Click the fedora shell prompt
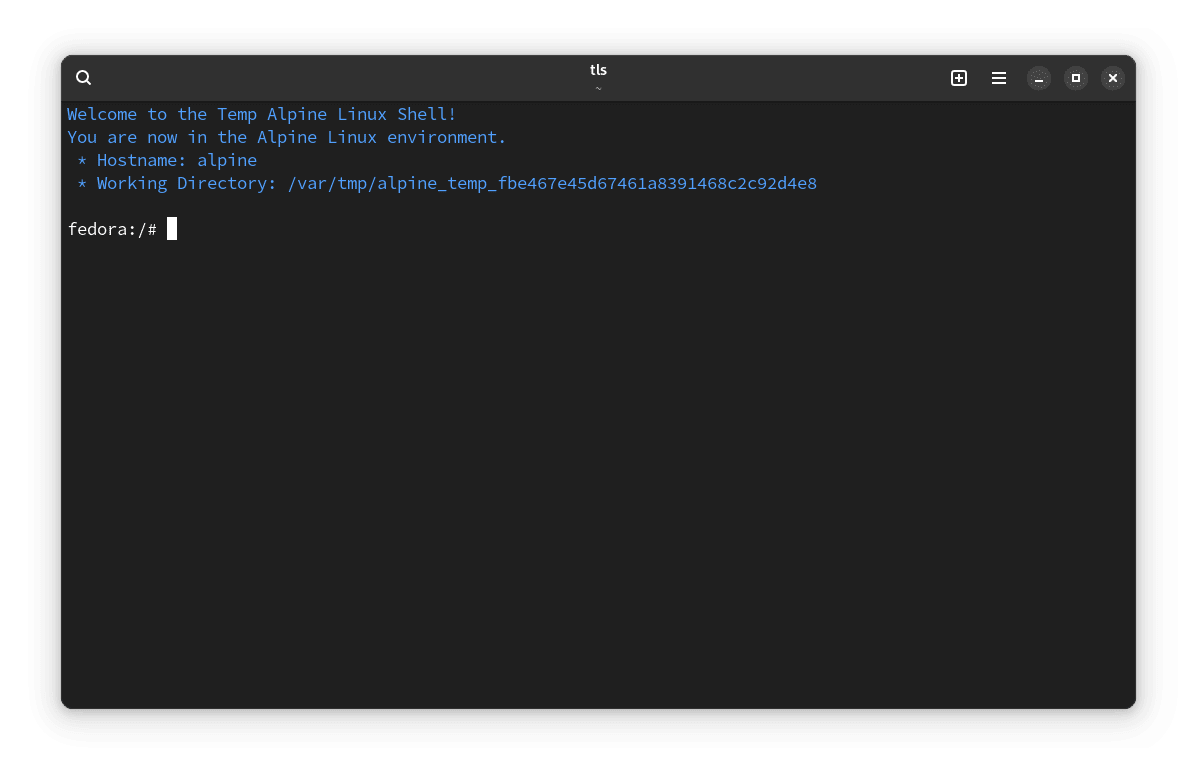The height and width of the screenshot is (776, 1197). [x=111, y=229]
